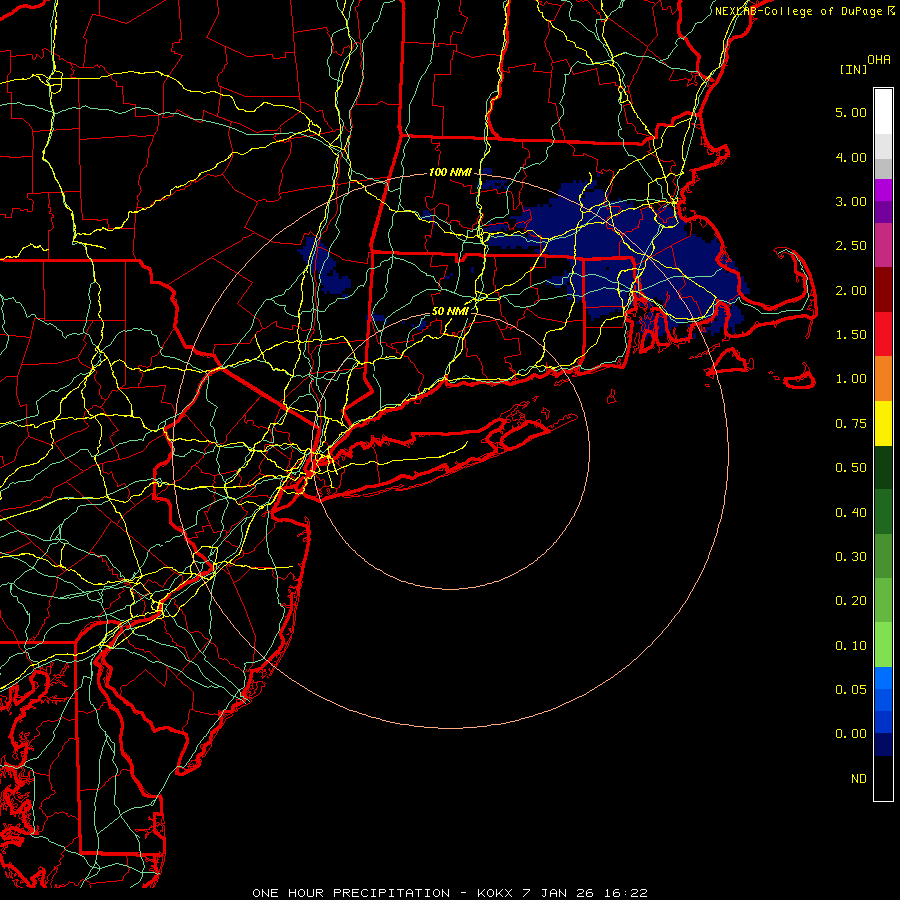Pick the bright red legend swatch near 1.50

(x=883, y=334)
